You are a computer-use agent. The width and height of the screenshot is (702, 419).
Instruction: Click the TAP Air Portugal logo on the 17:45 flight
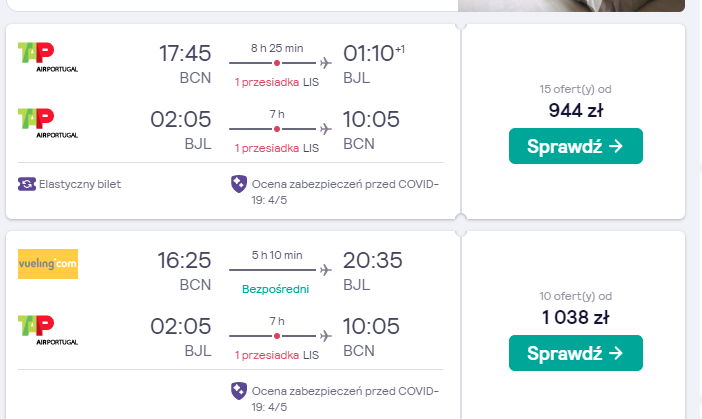[48, 57]
